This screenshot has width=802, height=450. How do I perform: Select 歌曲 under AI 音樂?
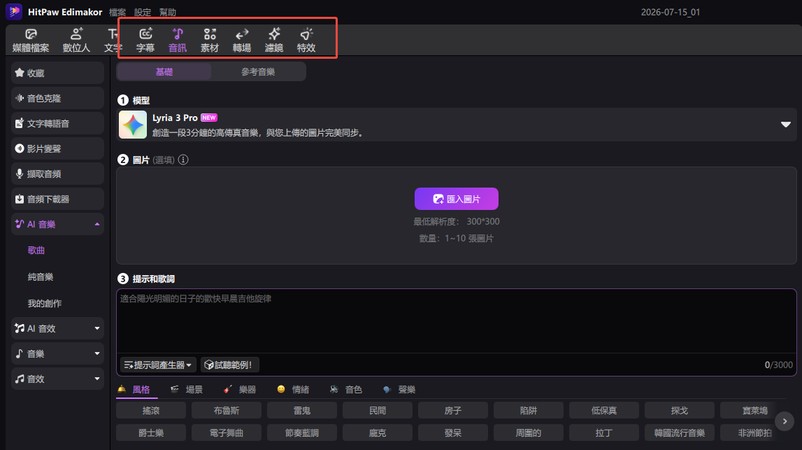36,250
